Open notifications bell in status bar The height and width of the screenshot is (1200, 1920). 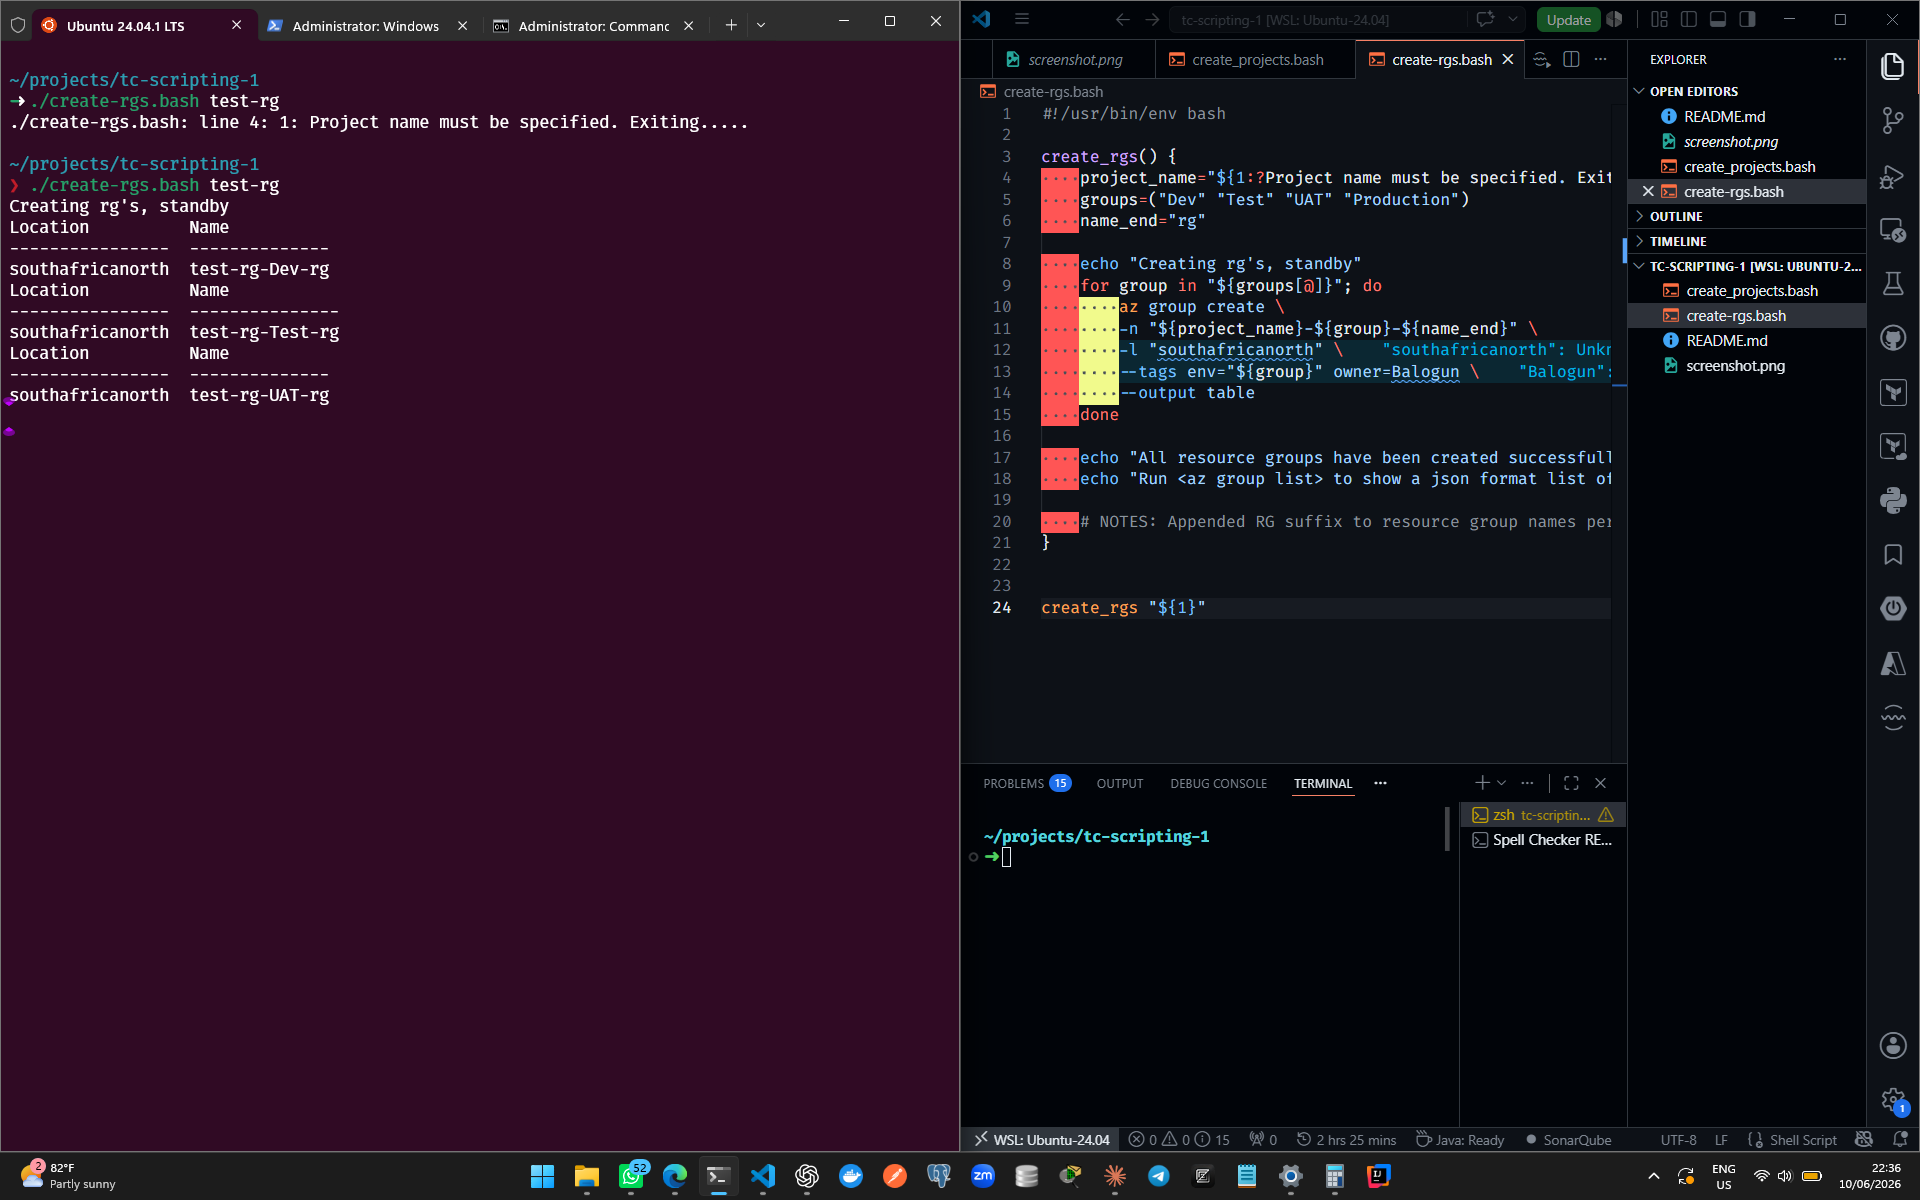1899,1140
